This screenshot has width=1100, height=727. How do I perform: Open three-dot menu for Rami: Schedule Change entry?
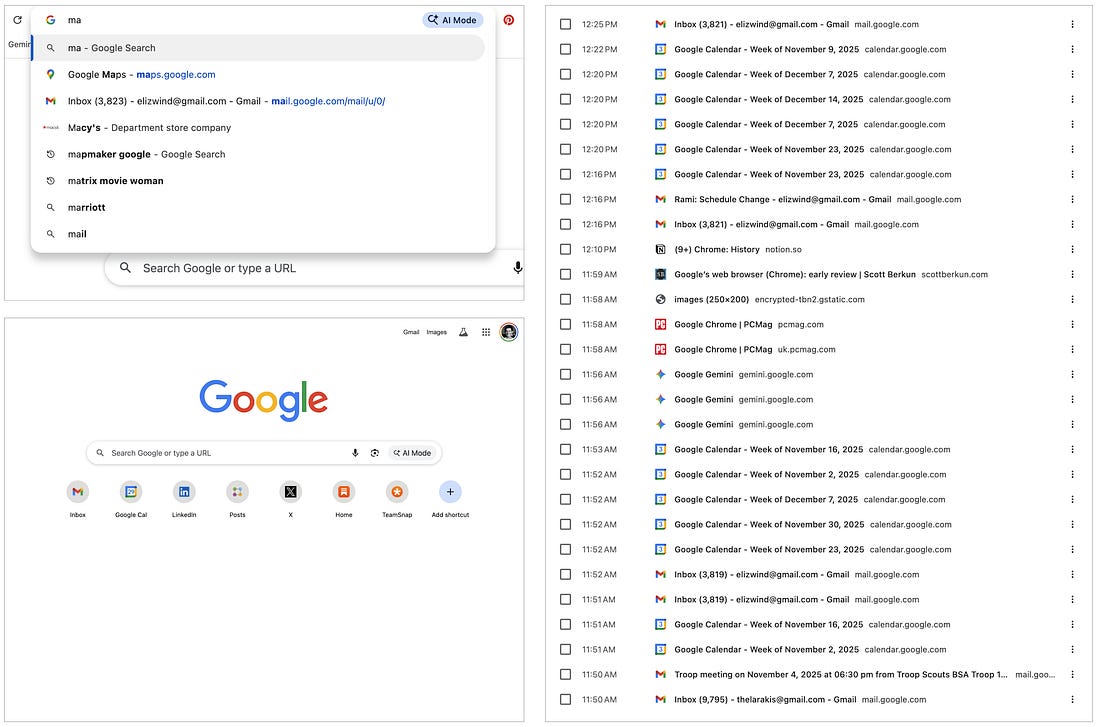coord(1072,199)
